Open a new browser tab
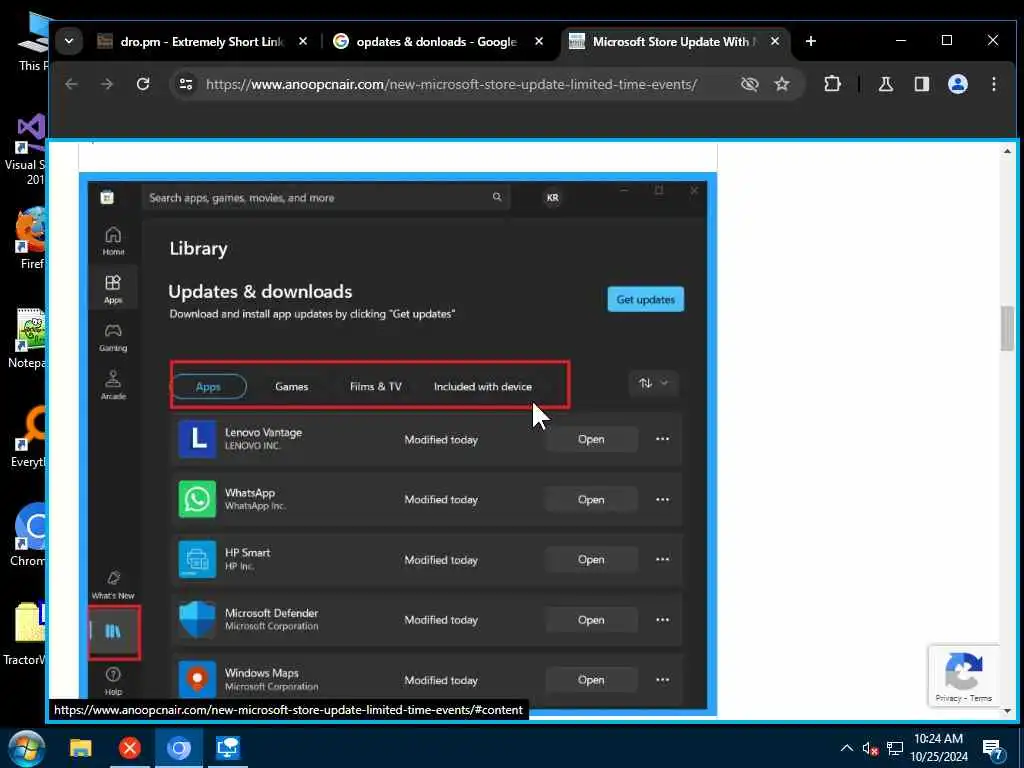Screen dimensions: 1024x768 tap(810, 41)
